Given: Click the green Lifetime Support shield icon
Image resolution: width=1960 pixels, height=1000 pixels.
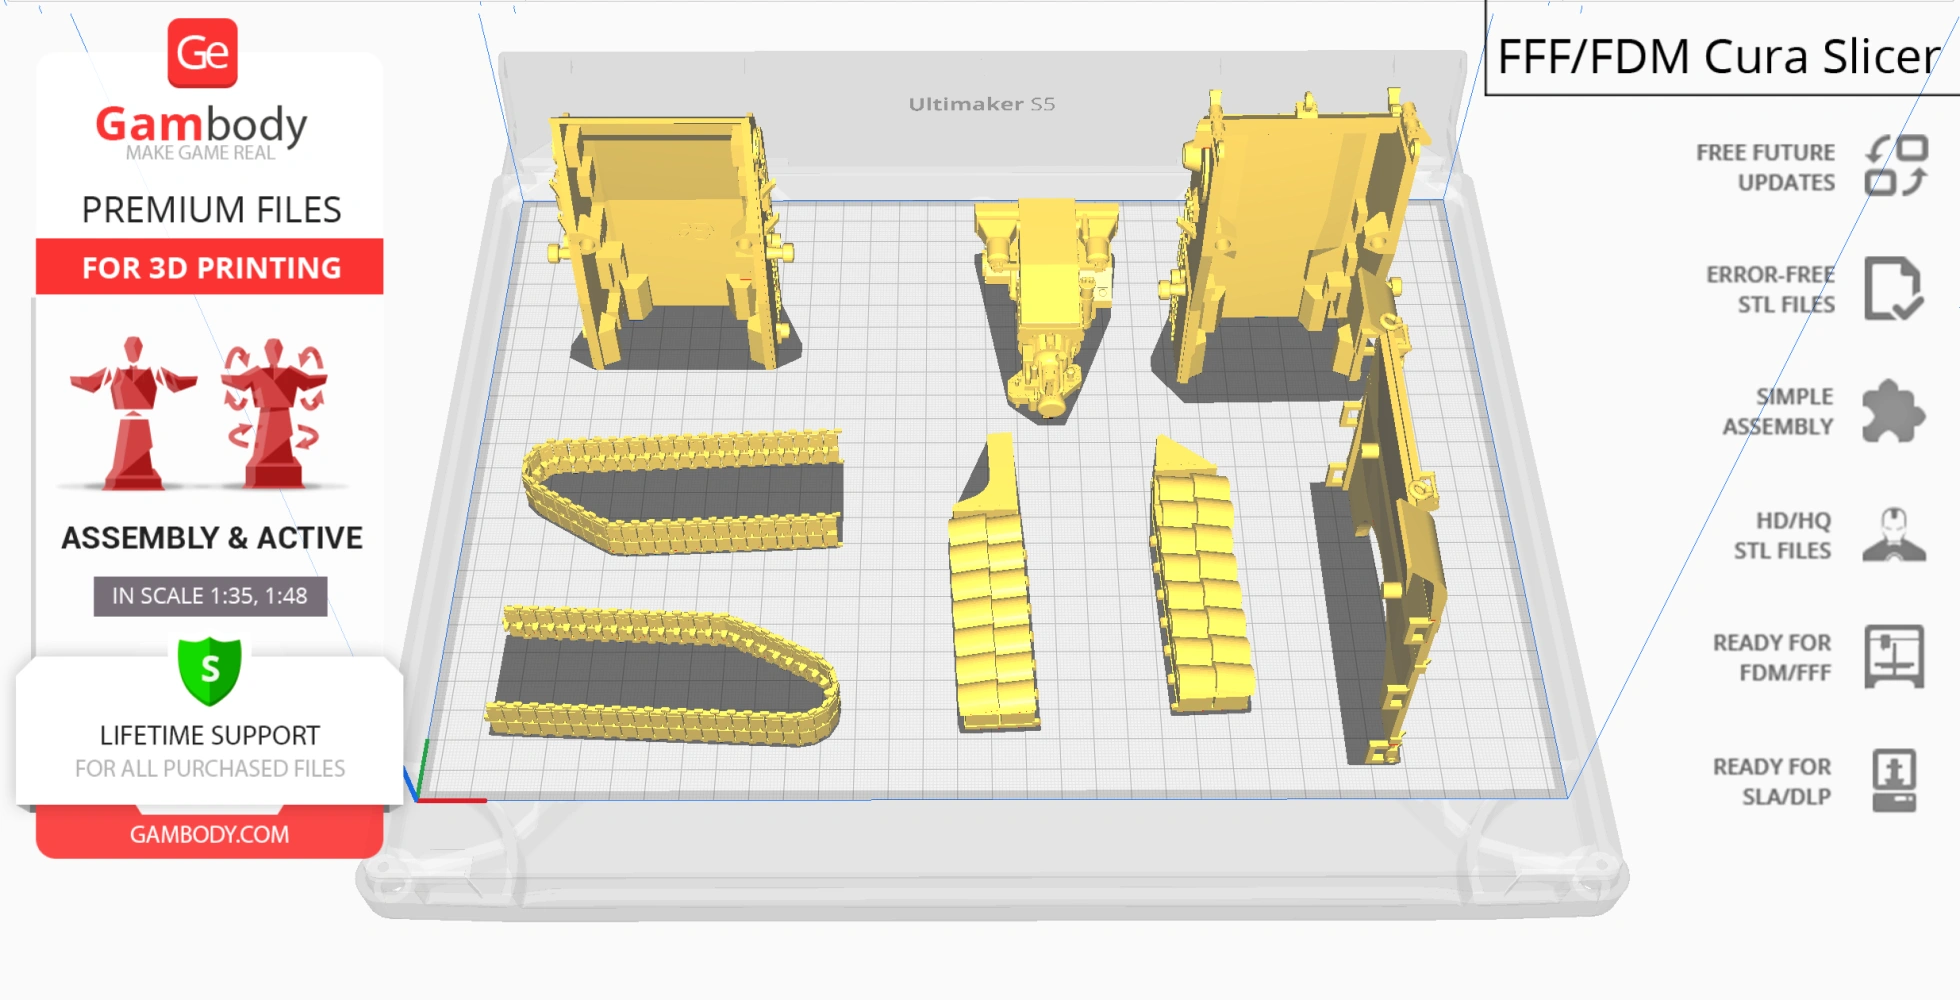Looking at the screenshot, I should point(209,671).
